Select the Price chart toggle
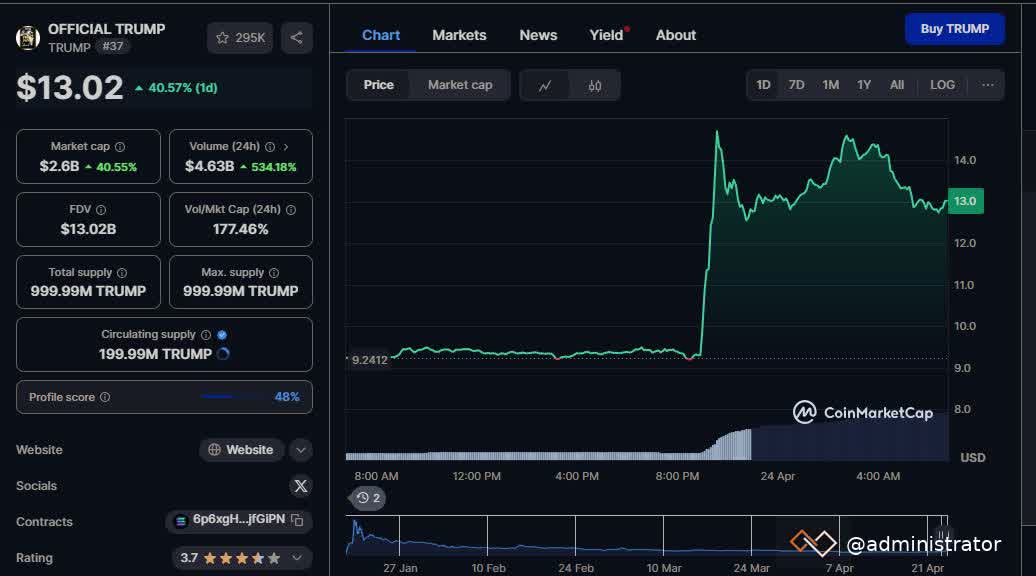Viewport: 1036px width, 576px height. pos(379,85)
